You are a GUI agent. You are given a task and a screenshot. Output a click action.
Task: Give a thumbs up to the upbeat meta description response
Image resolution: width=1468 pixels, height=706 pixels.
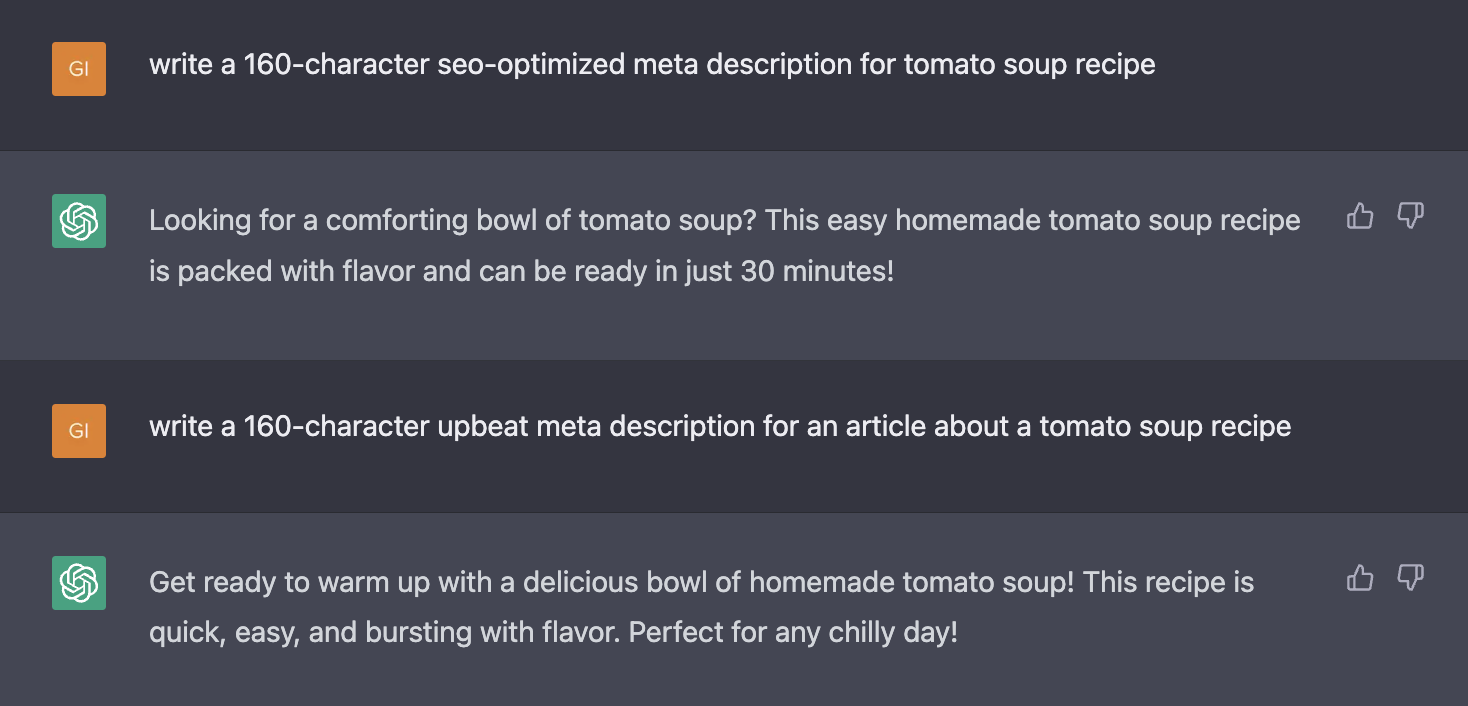[1360, 578]
